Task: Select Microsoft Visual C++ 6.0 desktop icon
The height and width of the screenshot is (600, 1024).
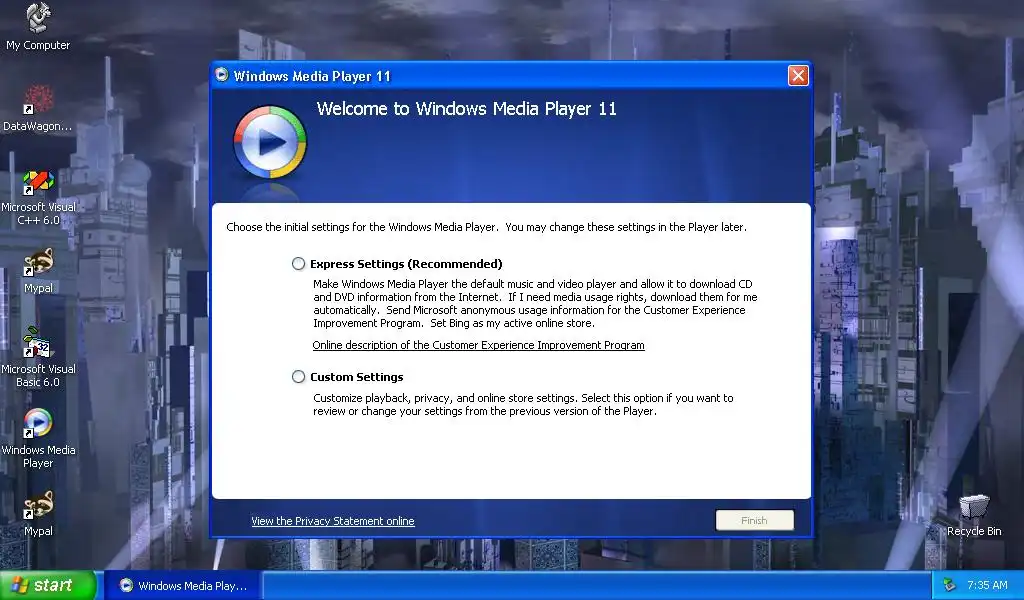Action: (38, 198)
